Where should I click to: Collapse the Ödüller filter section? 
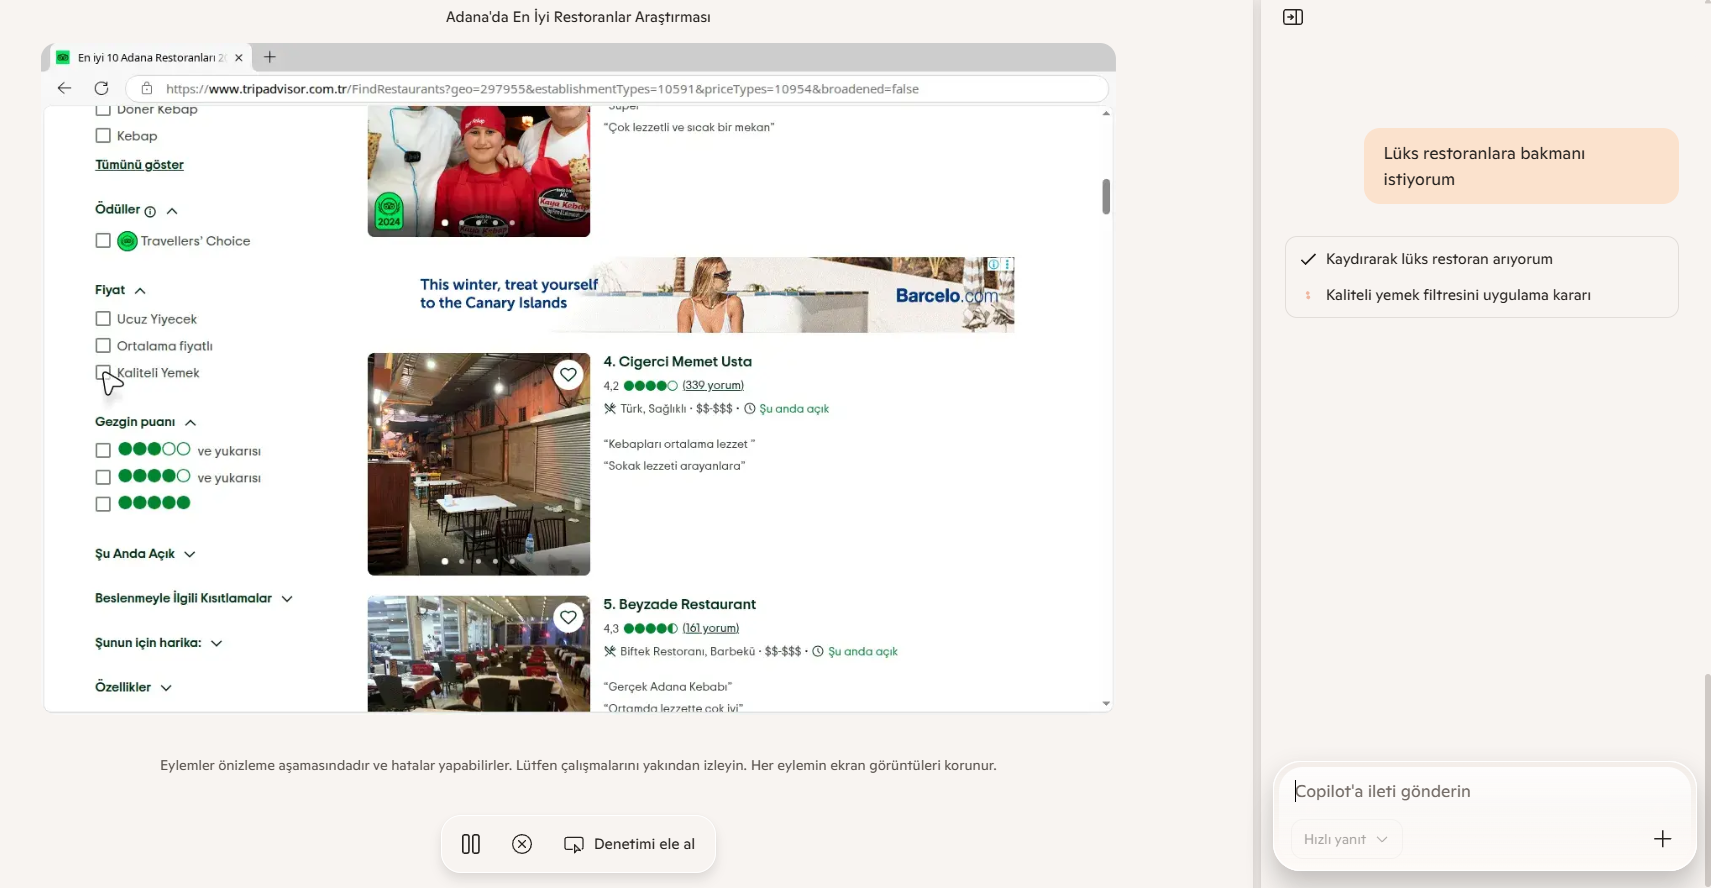coord(172,211)
